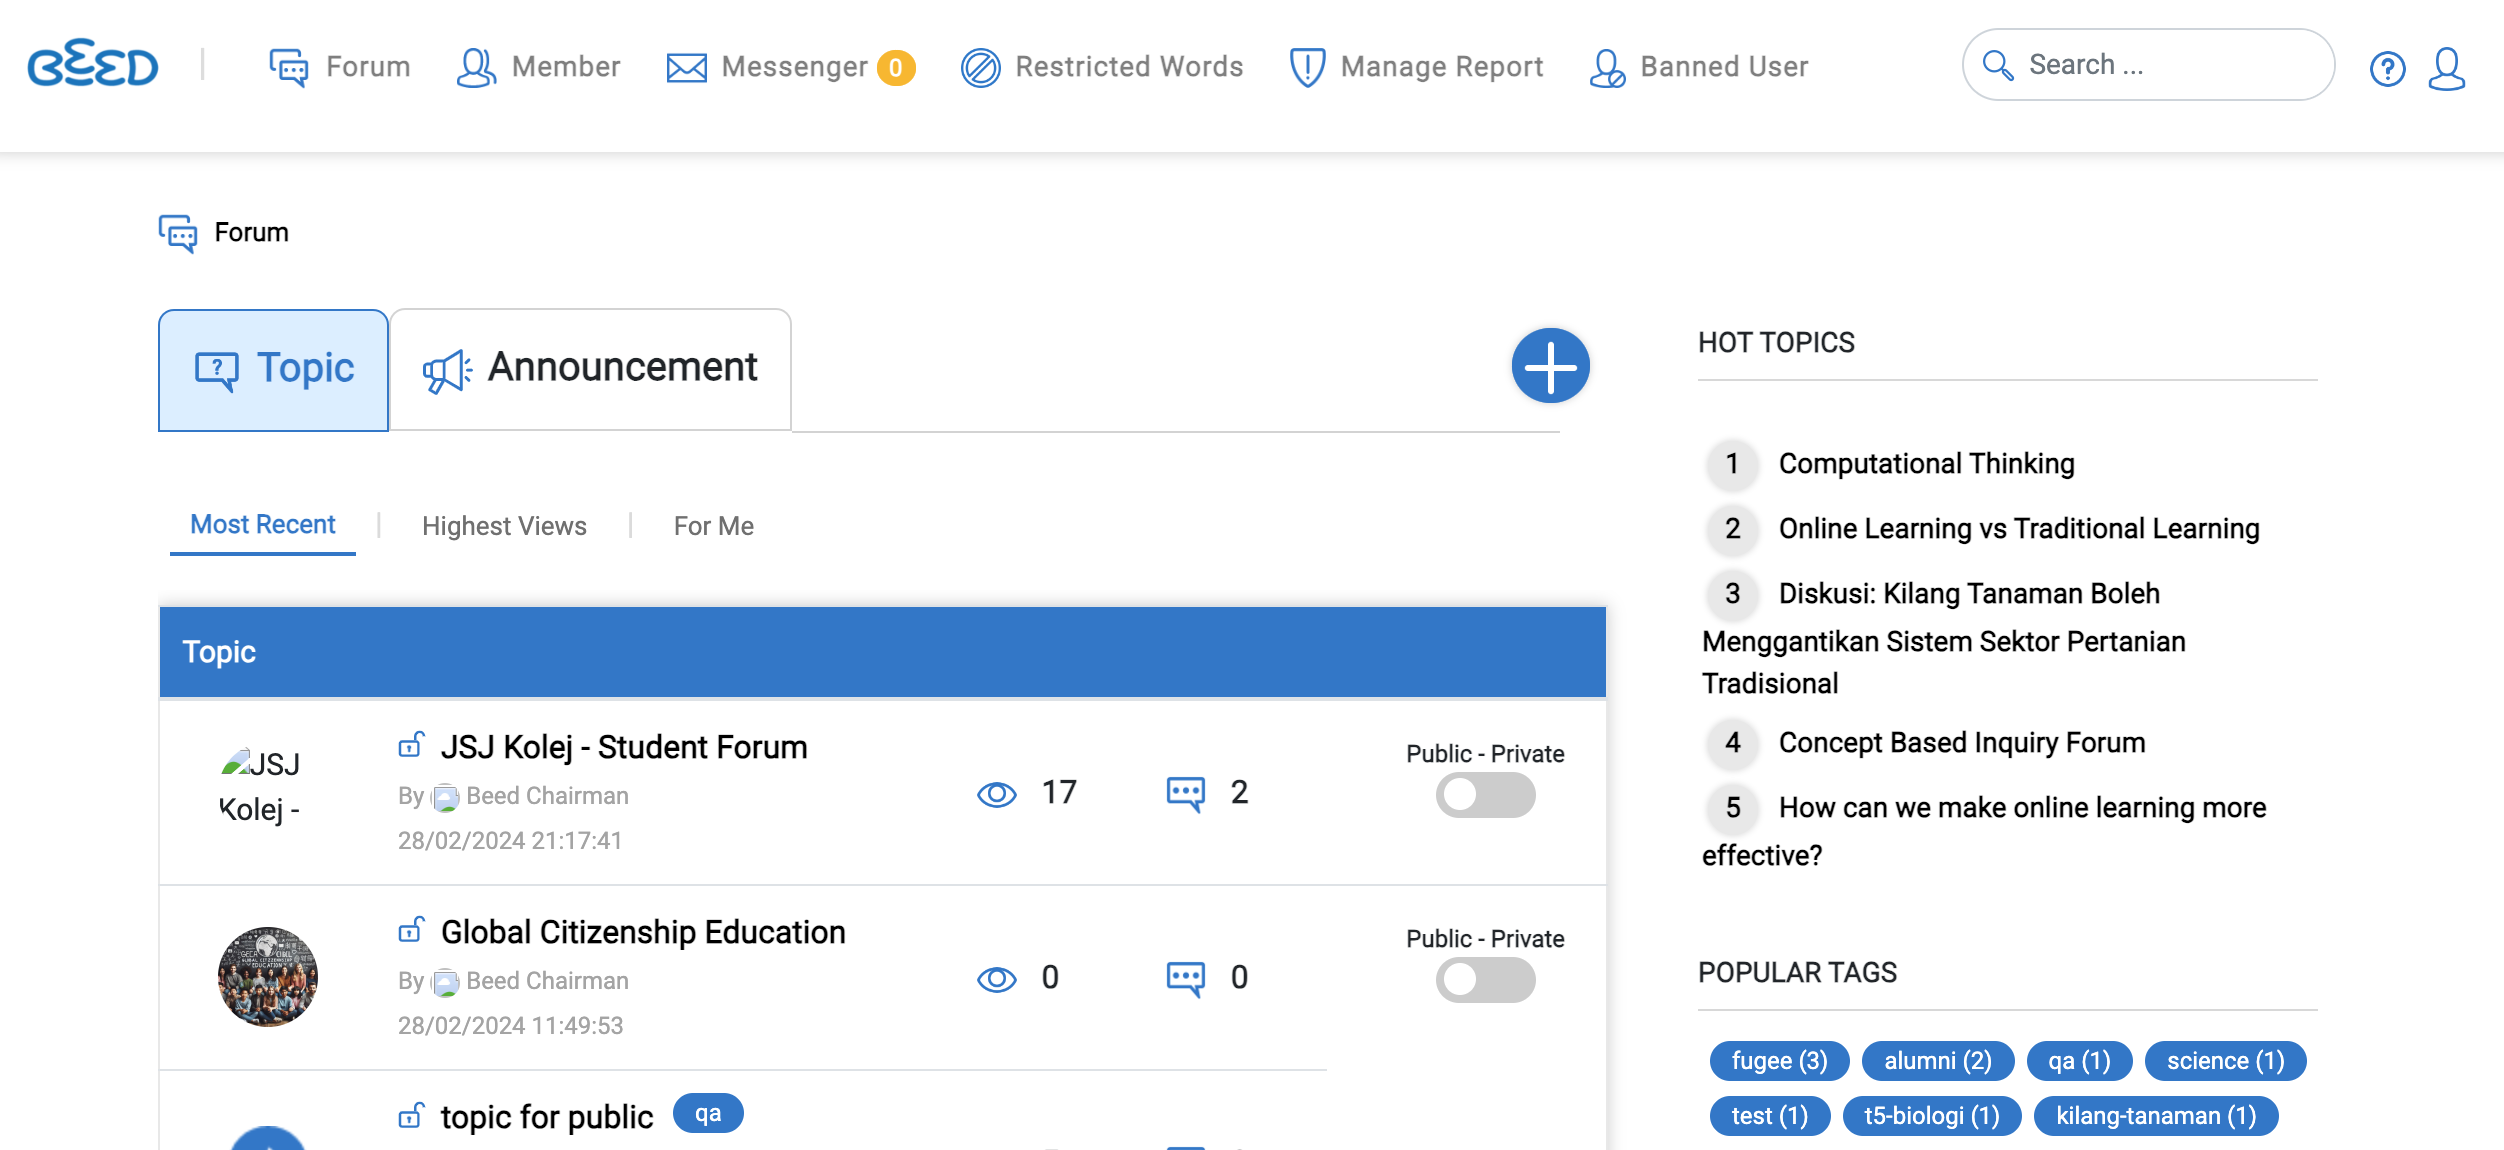Filter by the t5-biologi (1) tag
The image size is (2504, 1150).
coord(1931,1116)
